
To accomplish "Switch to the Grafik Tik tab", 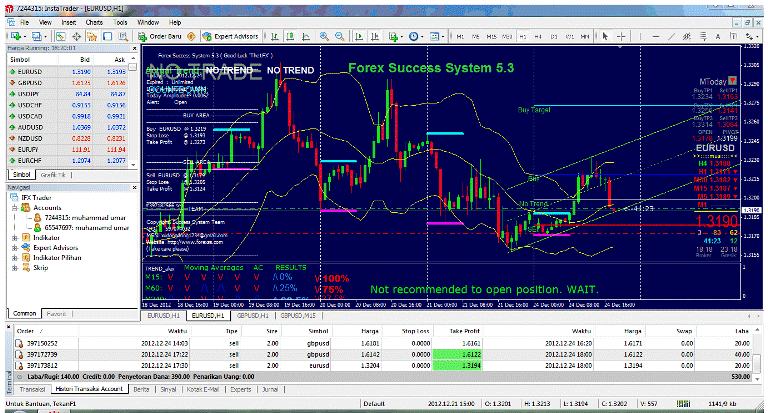I will point(53,174).
